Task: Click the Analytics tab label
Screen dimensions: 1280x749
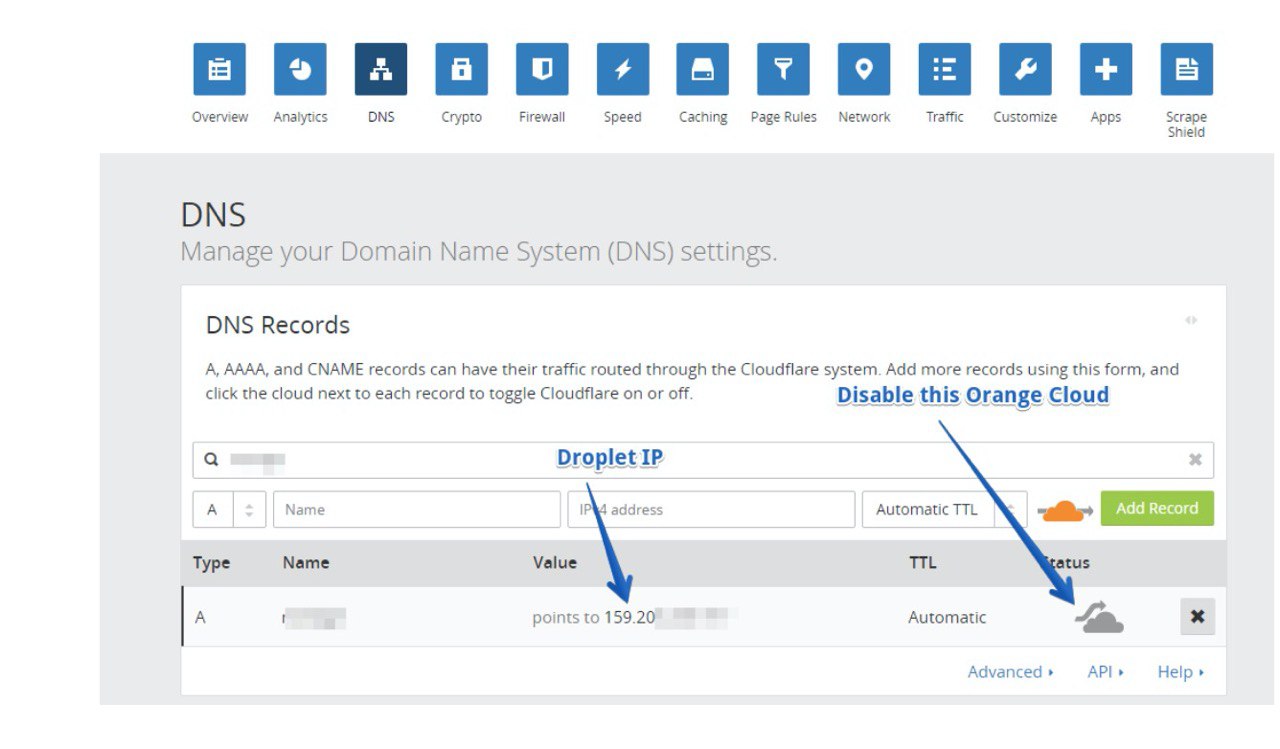Action: [x=300, y=117]
